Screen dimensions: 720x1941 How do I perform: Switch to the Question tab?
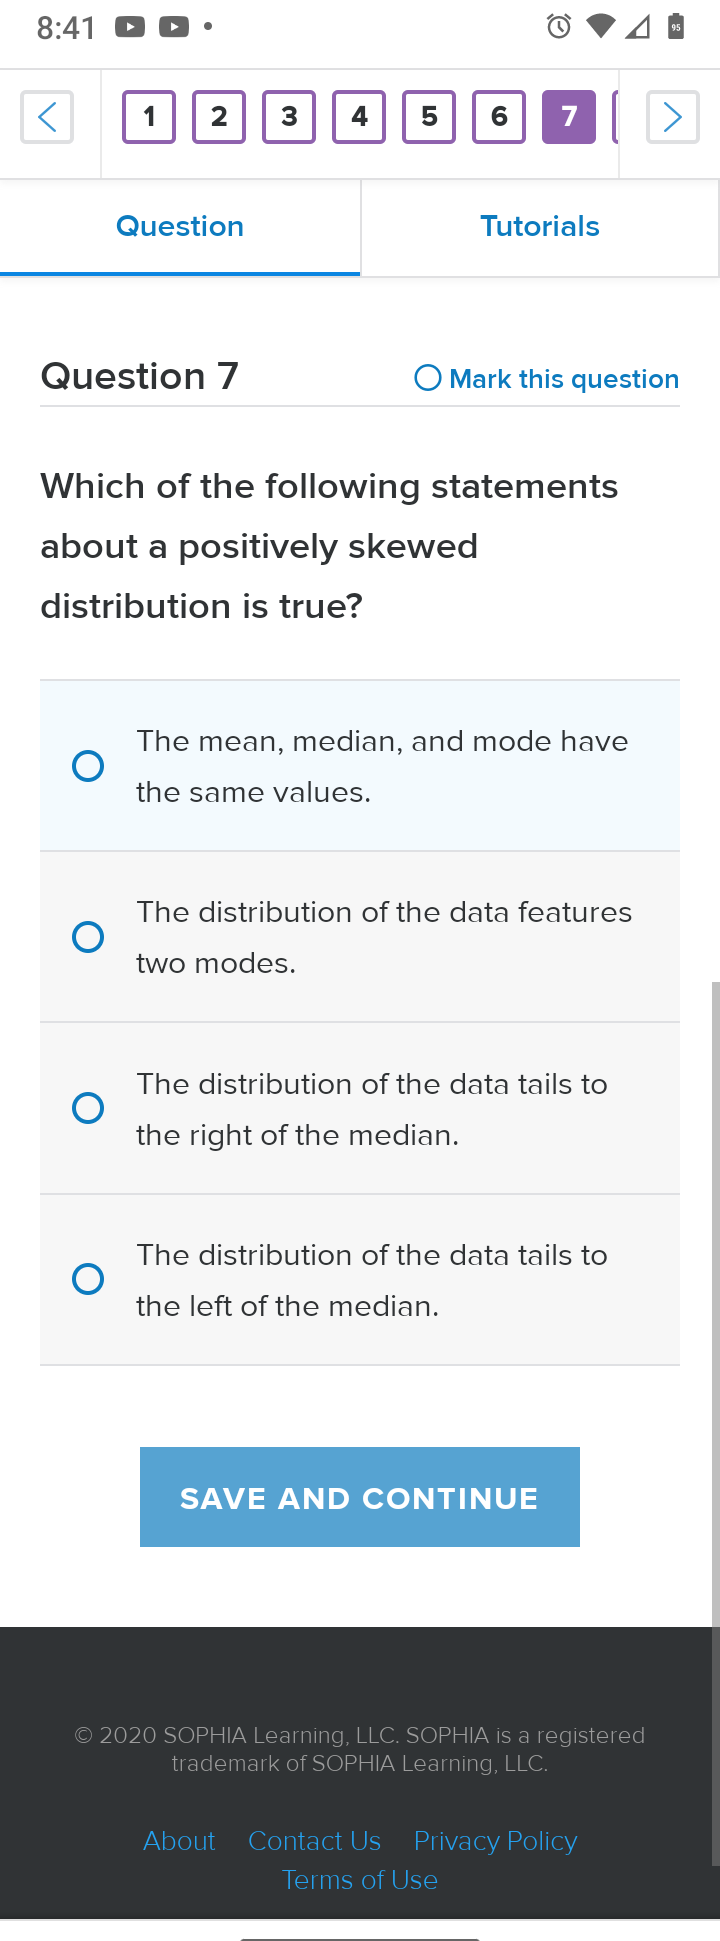pyautogui.click(x=180, y=227)
